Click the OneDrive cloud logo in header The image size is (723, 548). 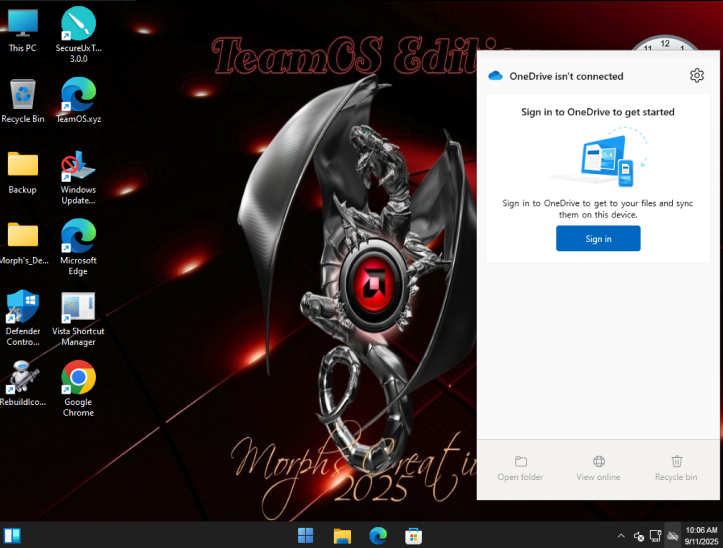pyautogui.click(x=495, y=76)
